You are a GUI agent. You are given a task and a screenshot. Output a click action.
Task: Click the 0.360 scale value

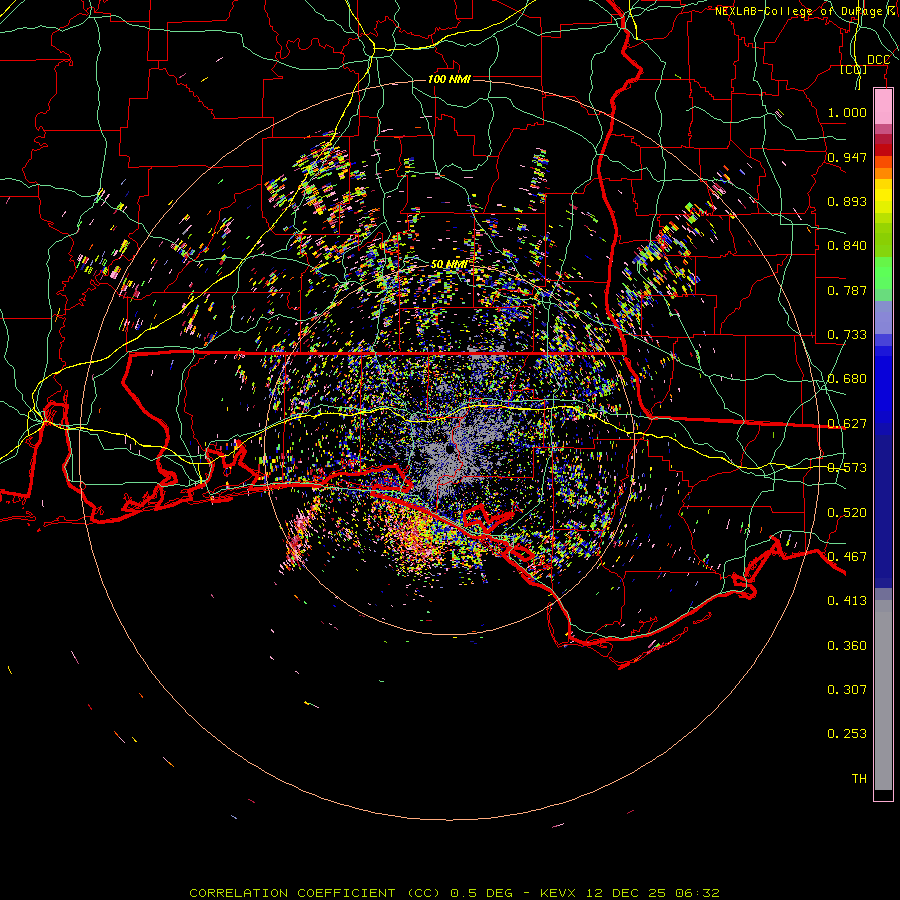(x=847, y=646)
